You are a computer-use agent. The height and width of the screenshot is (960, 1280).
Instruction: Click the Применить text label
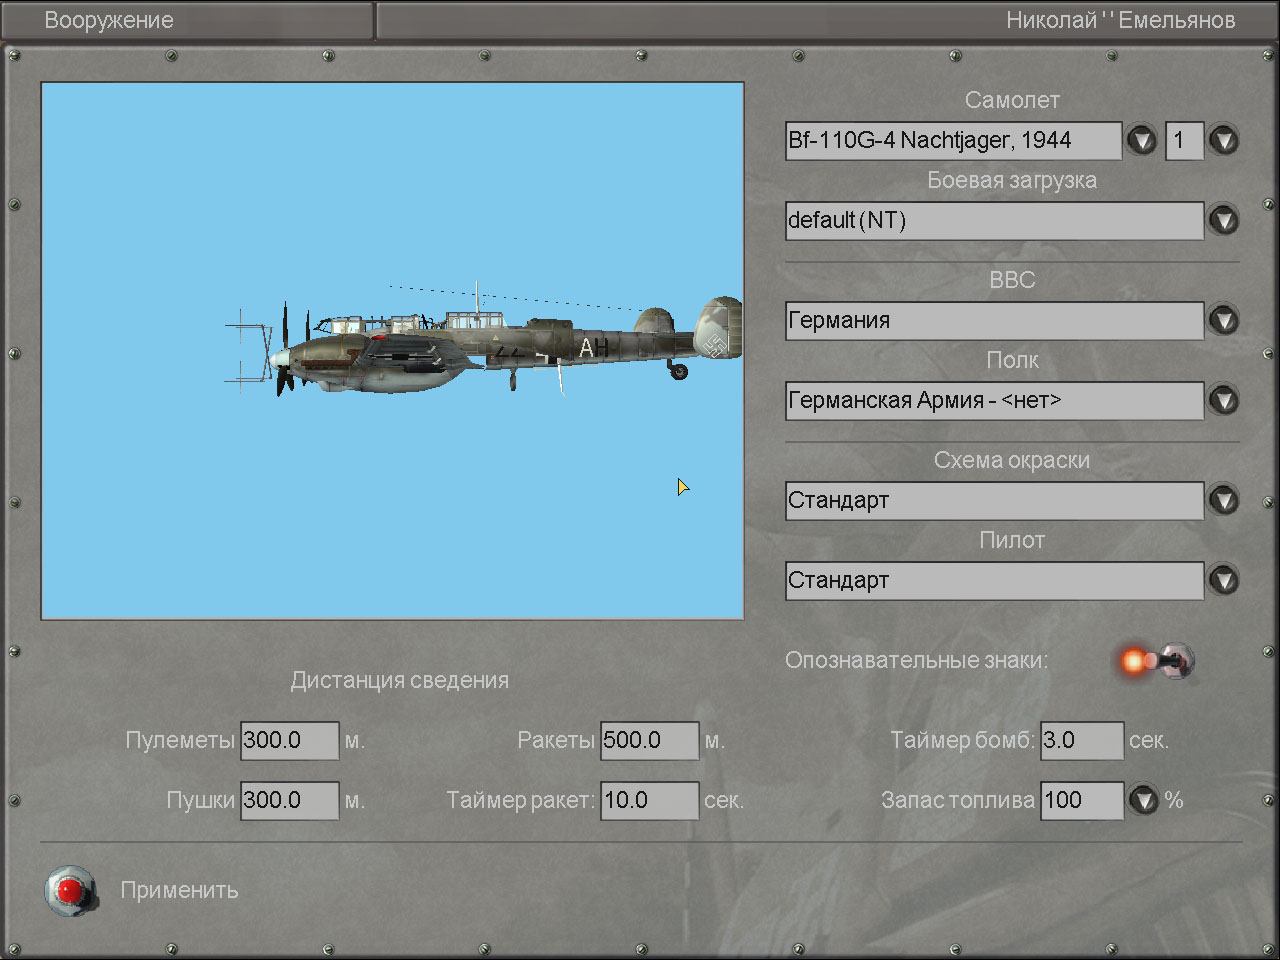pos(180,890)
